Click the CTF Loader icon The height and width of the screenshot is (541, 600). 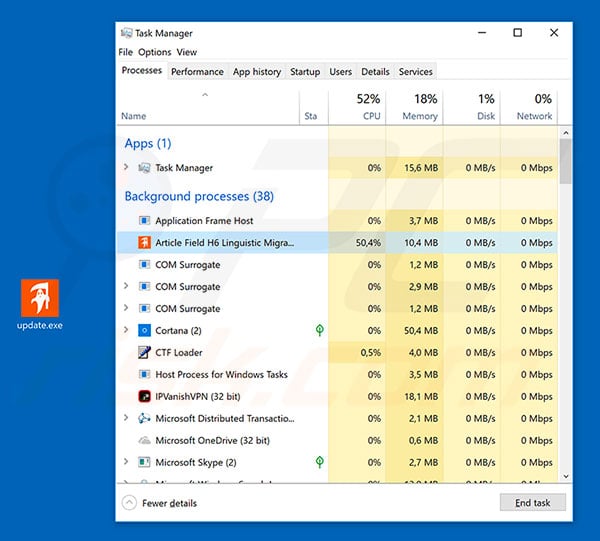(144, 352)
